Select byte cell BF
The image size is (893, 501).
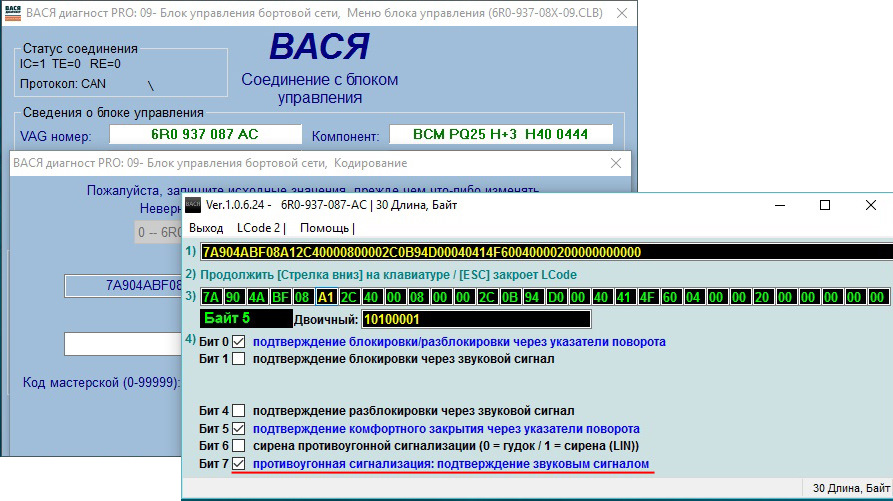click(280, 297)
